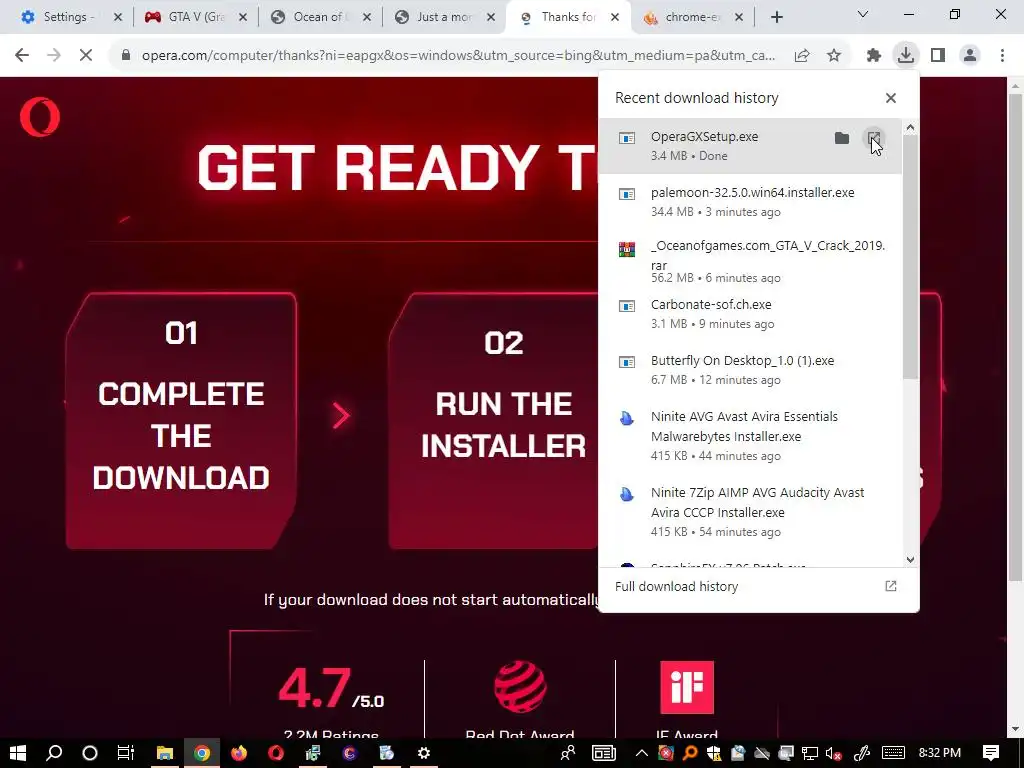Show hidden system tray icons
Screen dimensions: 1024x768
(642, 753)
